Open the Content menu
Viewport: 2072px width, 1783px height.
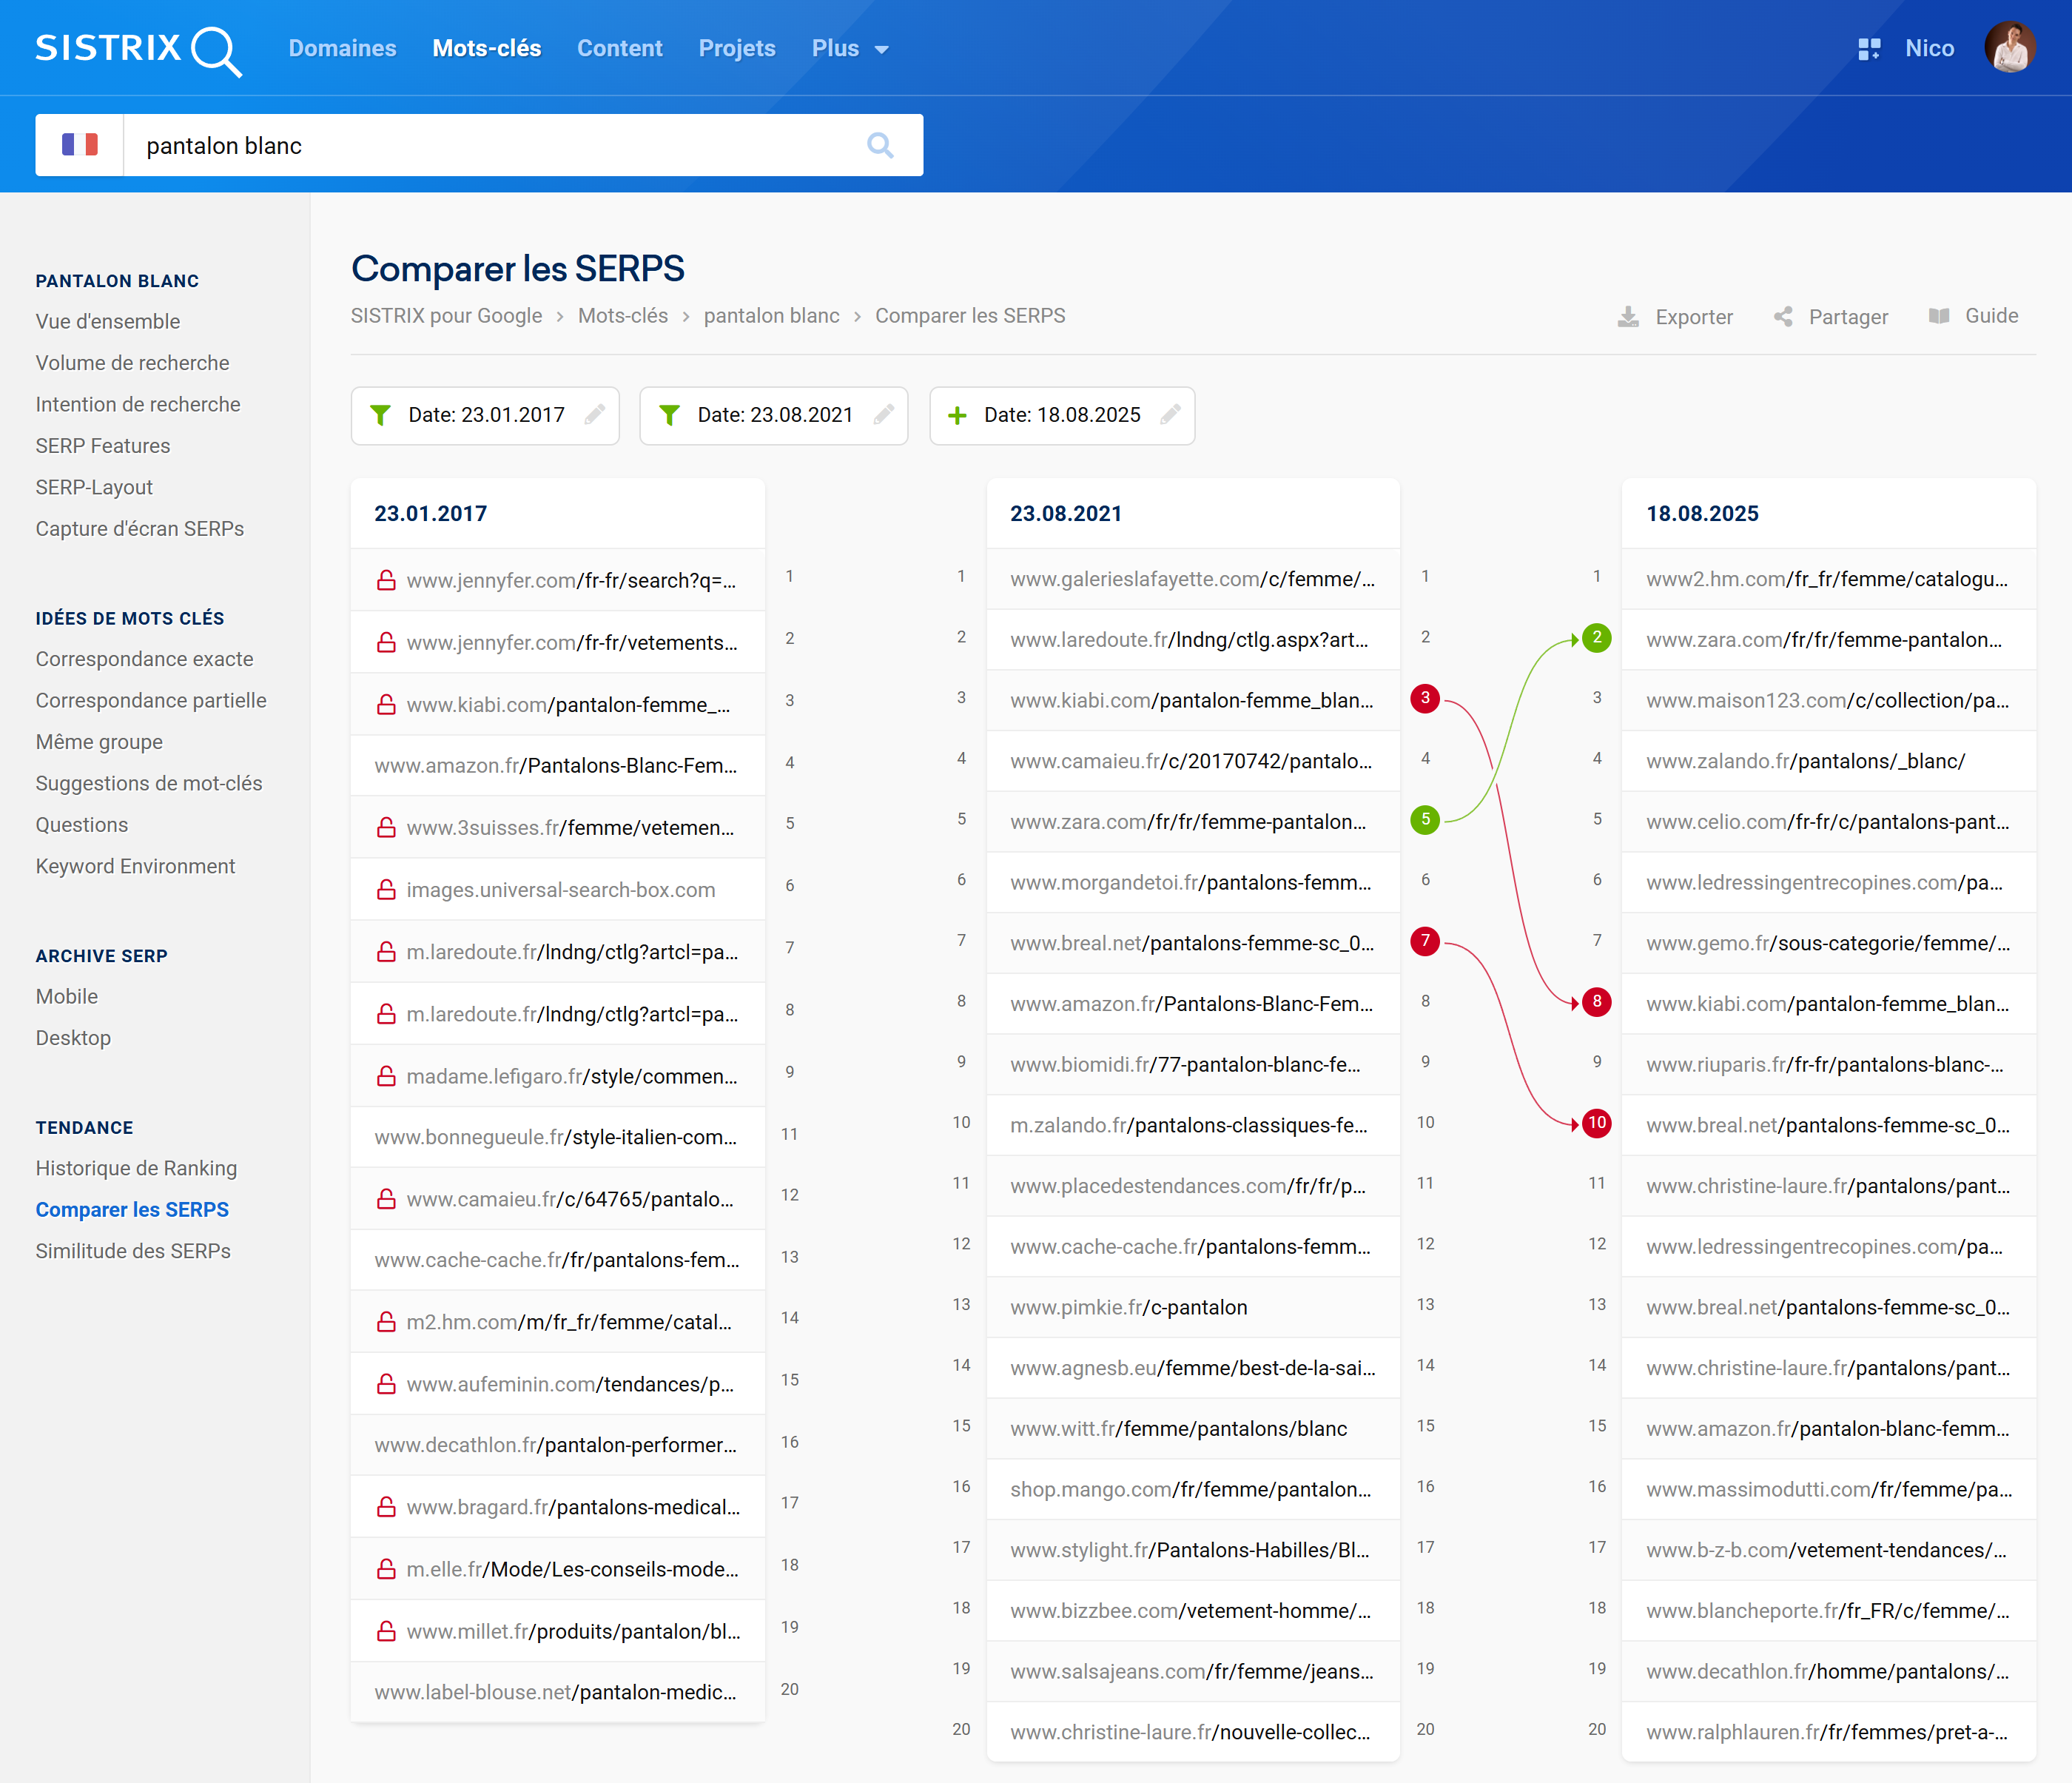tap(619, 48)
